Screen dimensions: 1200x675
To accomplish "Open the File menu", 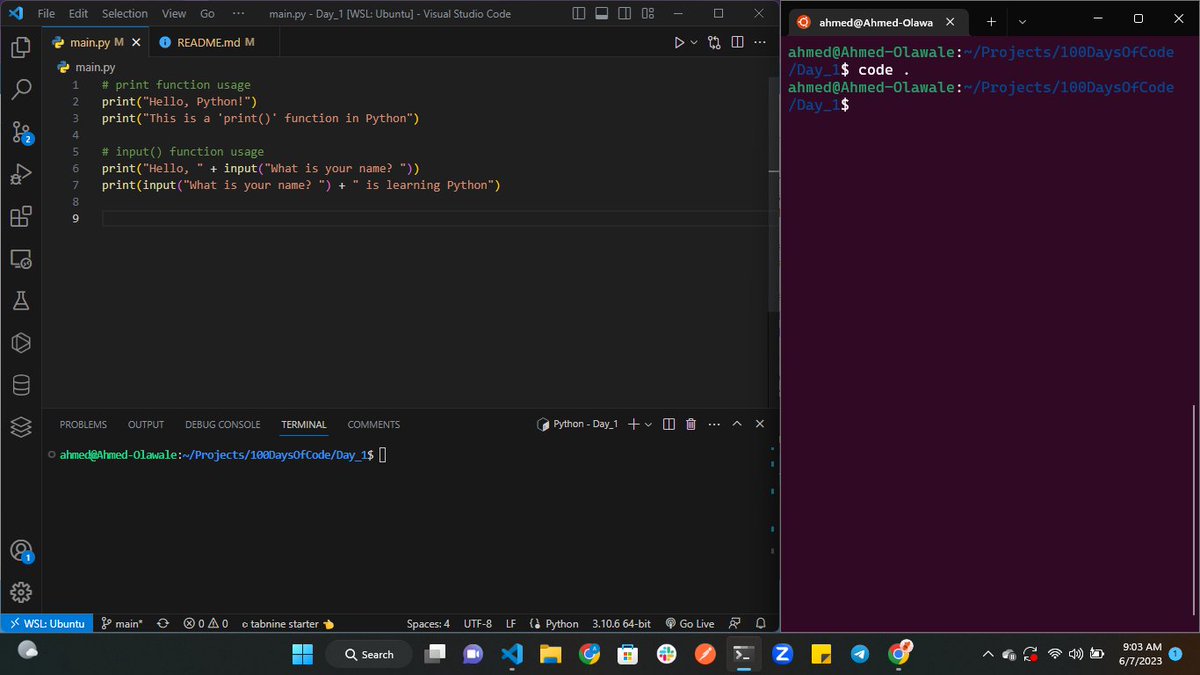I will [46, 14].
